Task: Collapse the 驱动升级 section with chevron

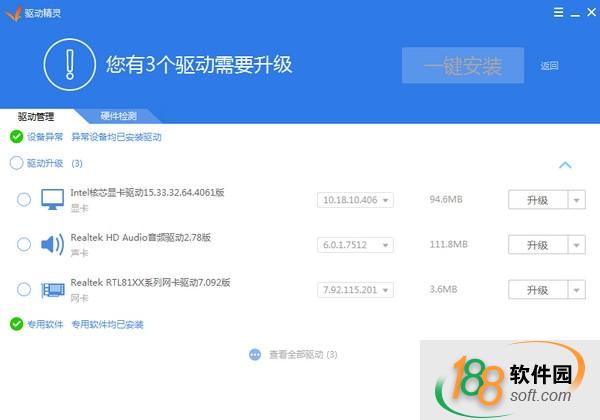Action: (x=565, y=164)
